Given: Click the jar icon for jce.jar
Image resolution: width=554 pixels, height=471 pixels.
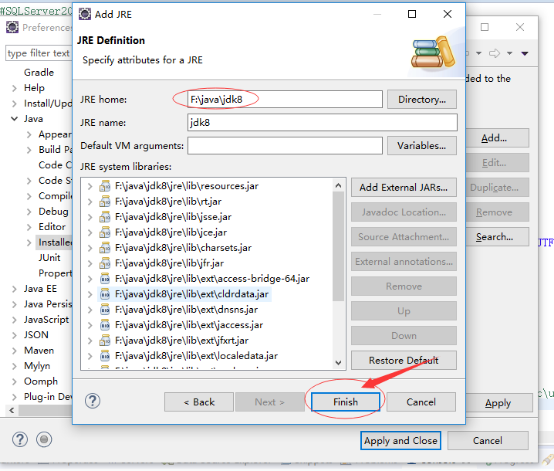Looking at the screenshot, I should coord(105,232).
